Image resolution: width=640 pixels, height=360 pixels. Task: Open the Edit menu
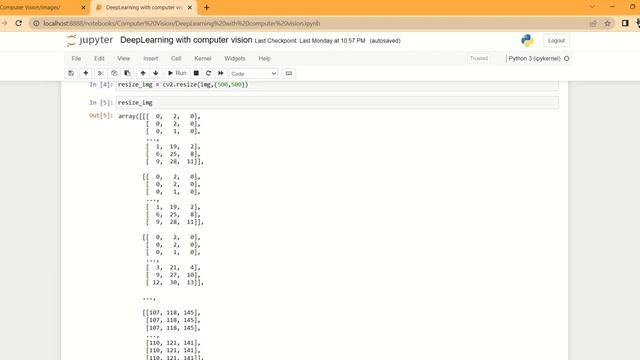tap(99, 58)
